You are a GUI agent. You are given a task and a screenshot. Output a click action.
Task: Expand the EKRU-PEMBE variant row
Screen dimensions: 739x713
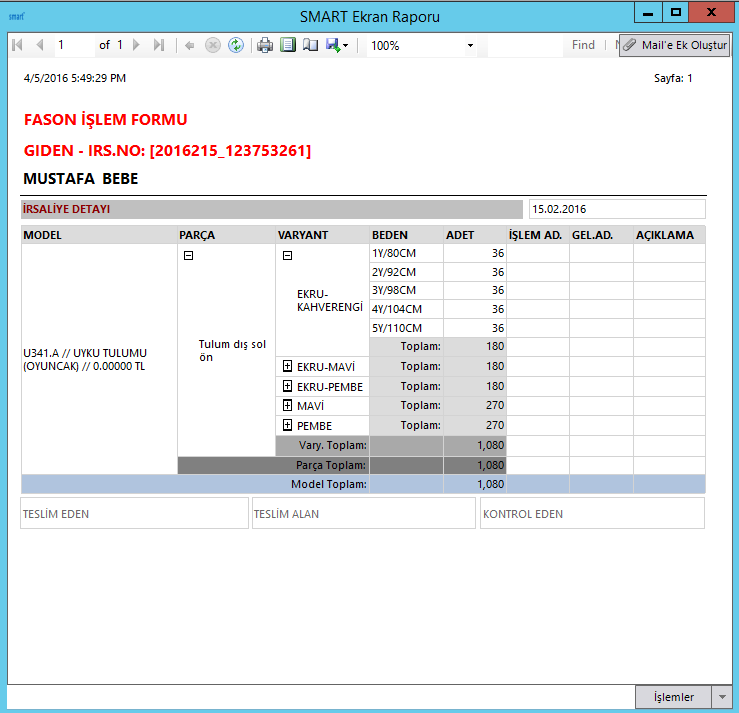click(287, 386)
